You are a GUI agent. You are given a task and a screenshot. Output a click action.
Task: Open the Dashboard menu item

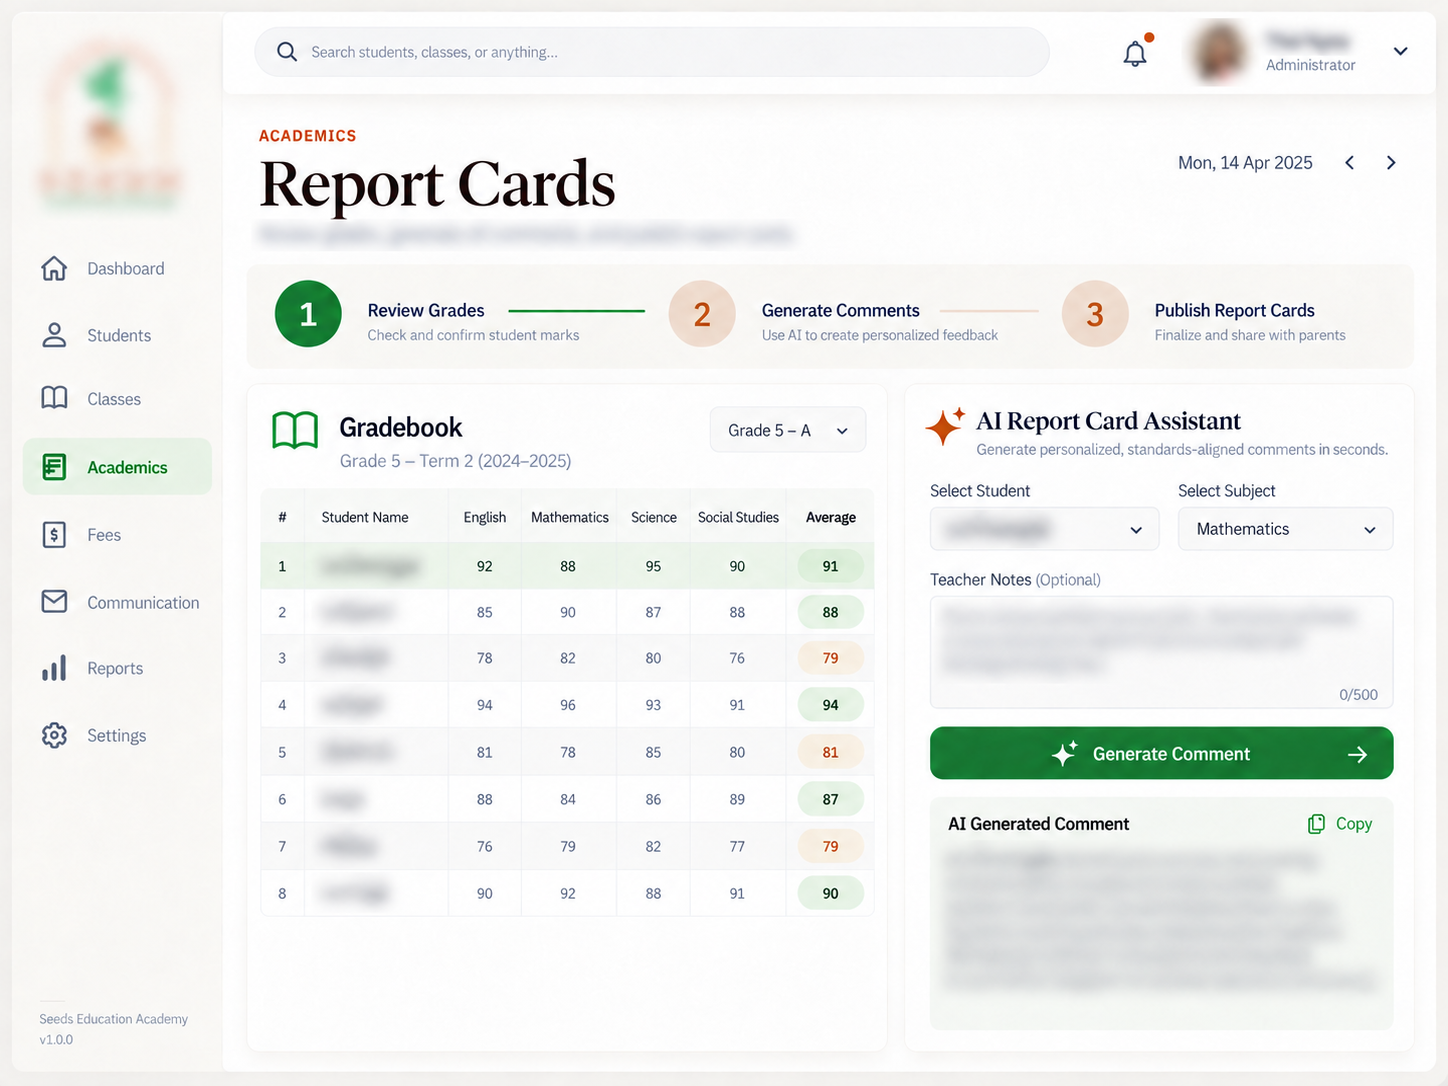coord(117,268)
